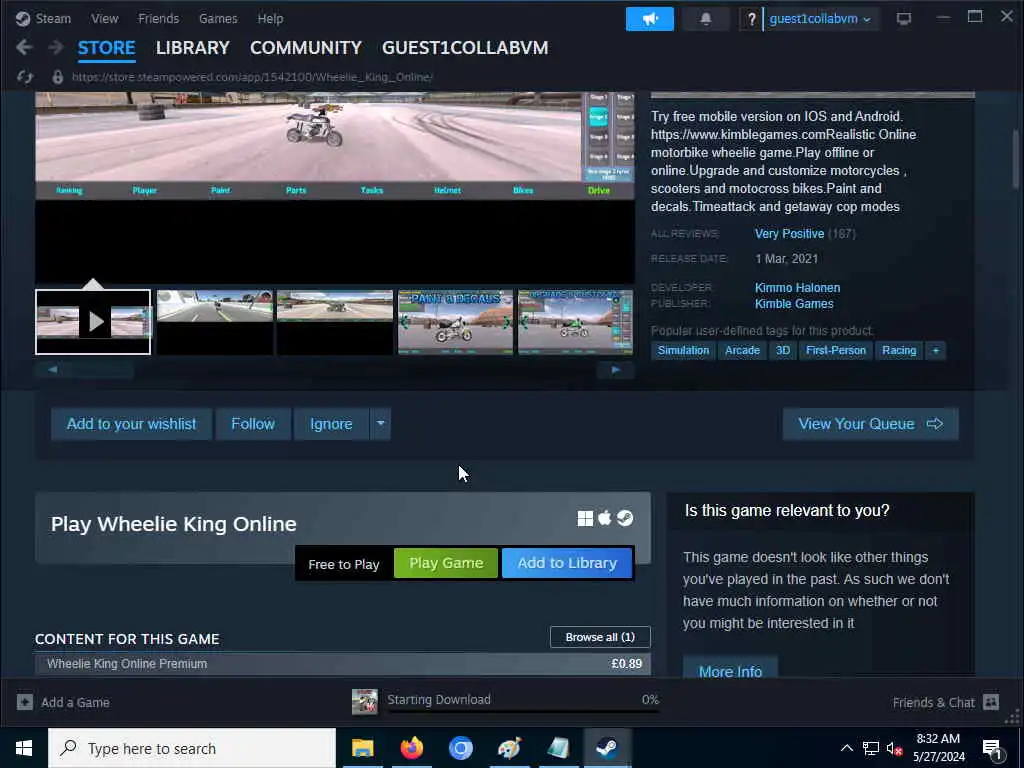Expand the Ignore options dropdown arrow
The height and width of the screenshot is (768, 1024).
[380, 424]
